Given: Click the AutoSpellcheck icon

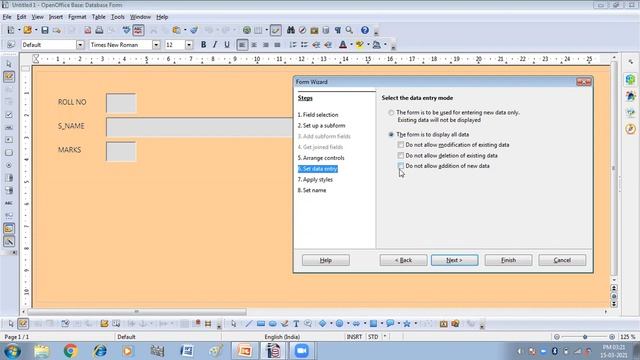Looking at the screenshot, I should 138,30.
